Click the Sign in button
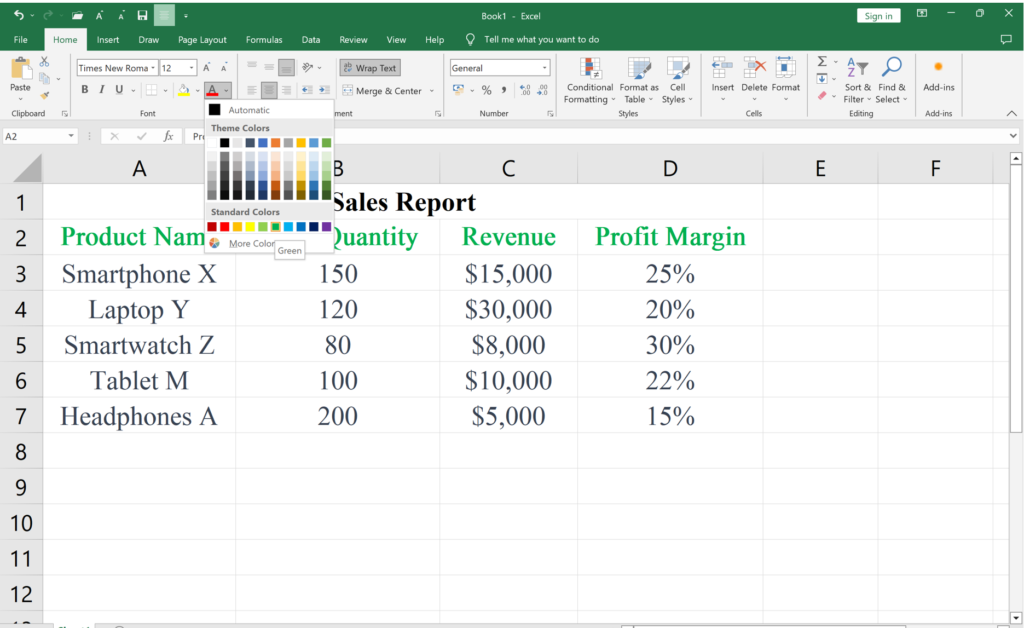This screenshot has width=1024, height=628. [x=878, y=15]
